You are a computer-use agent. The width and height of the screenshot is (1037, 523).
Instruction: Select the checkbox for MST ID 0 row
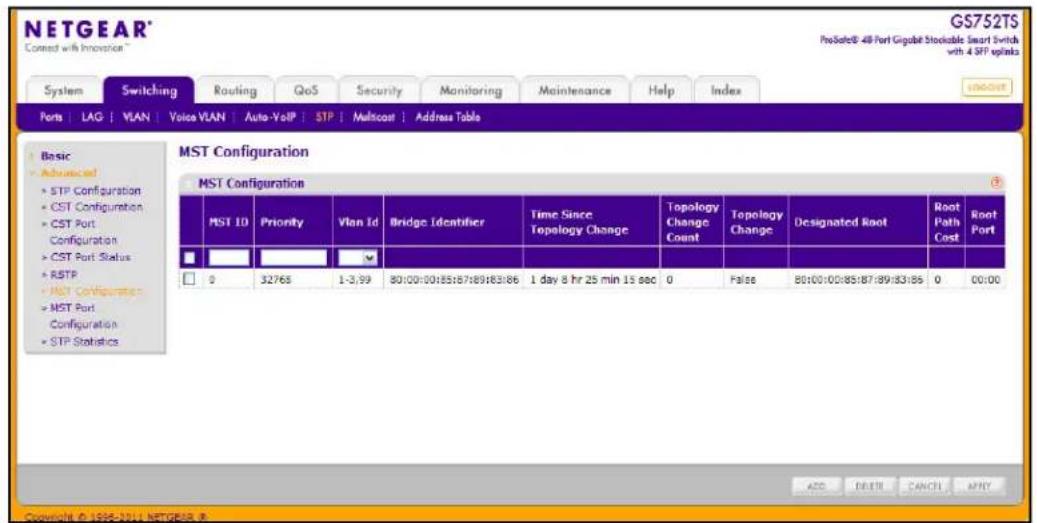[x=190, y=279]
